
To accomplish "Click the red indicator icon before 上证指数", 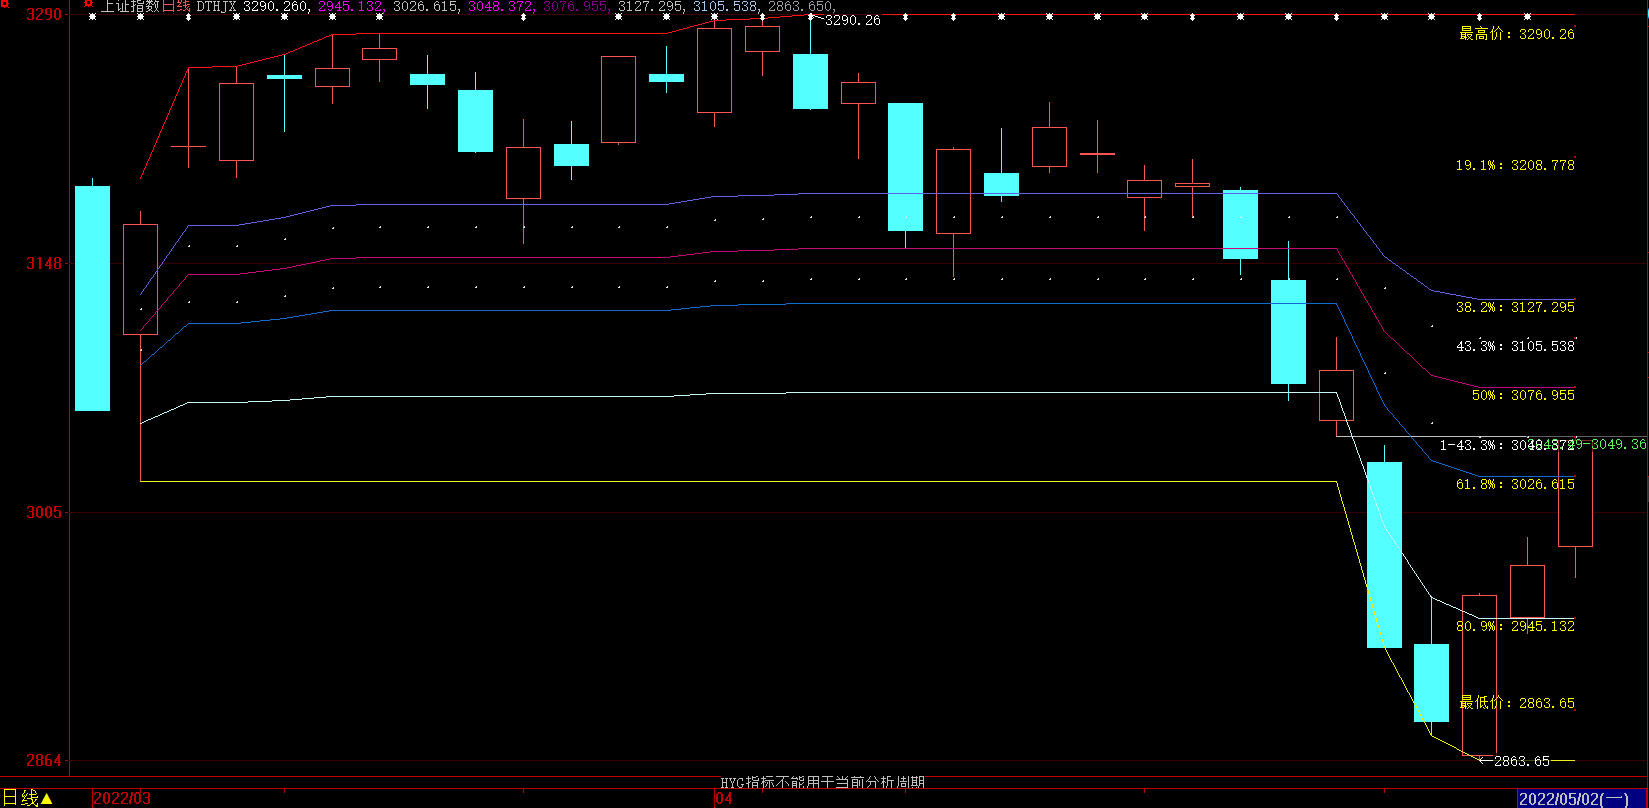I will [88, 6].
